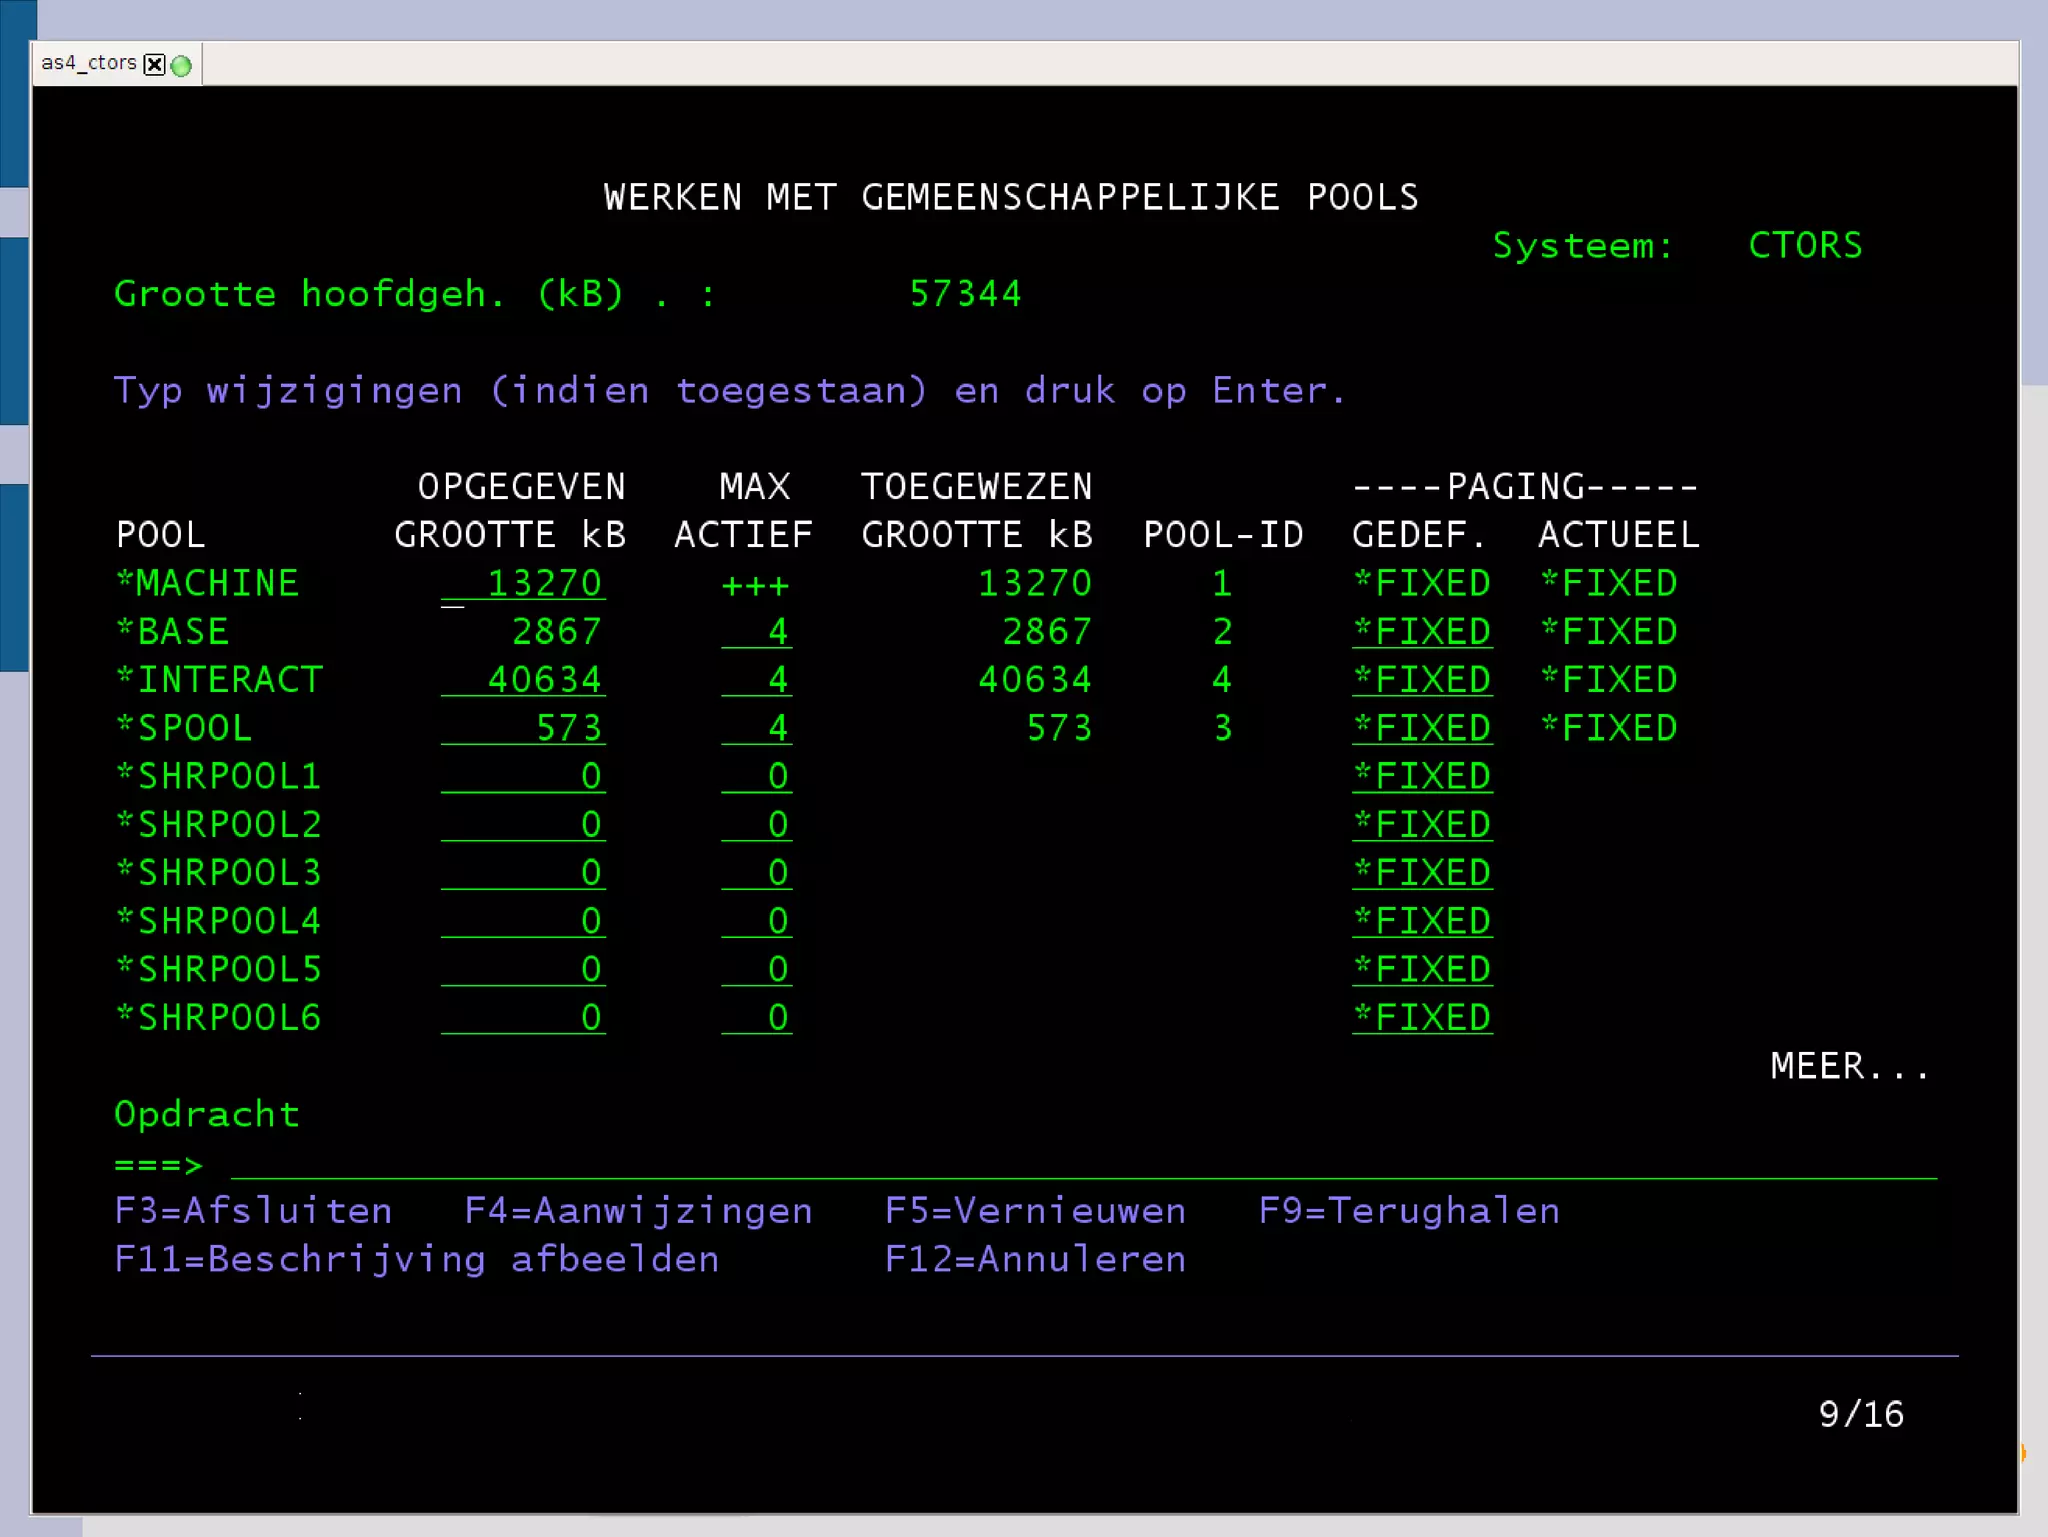Click the *SHRPOOL1 size input field
This screenshot has width=2048, height=1537.
(523, 777)
